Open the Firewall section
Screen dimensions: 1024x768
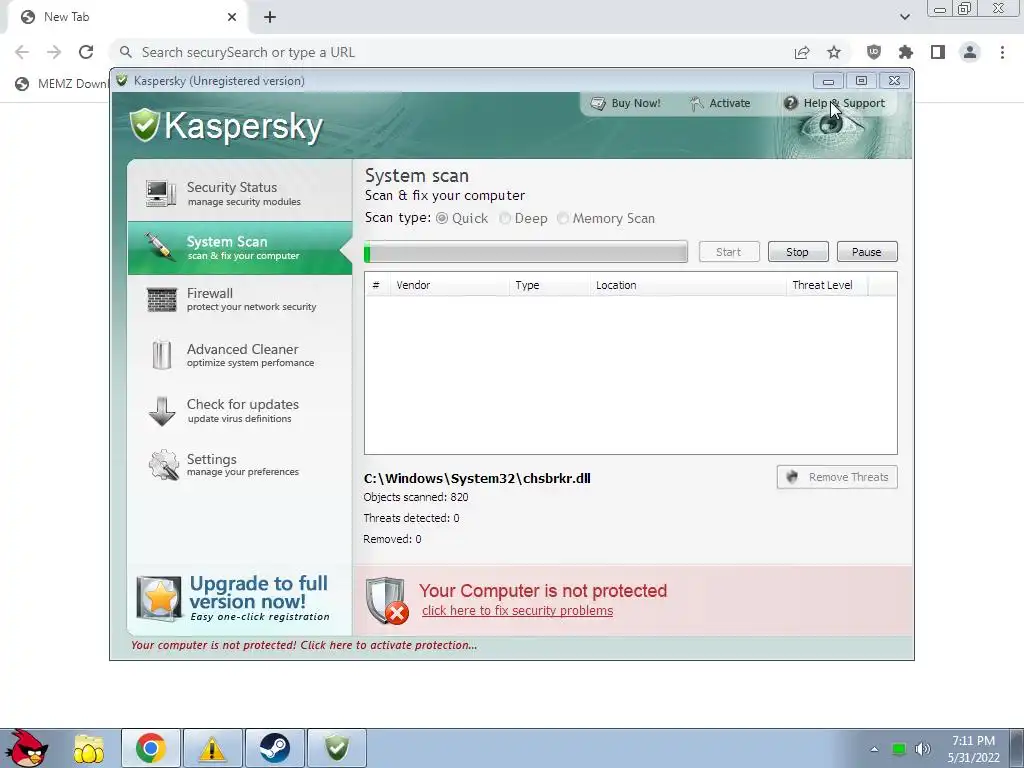(240, 299)
